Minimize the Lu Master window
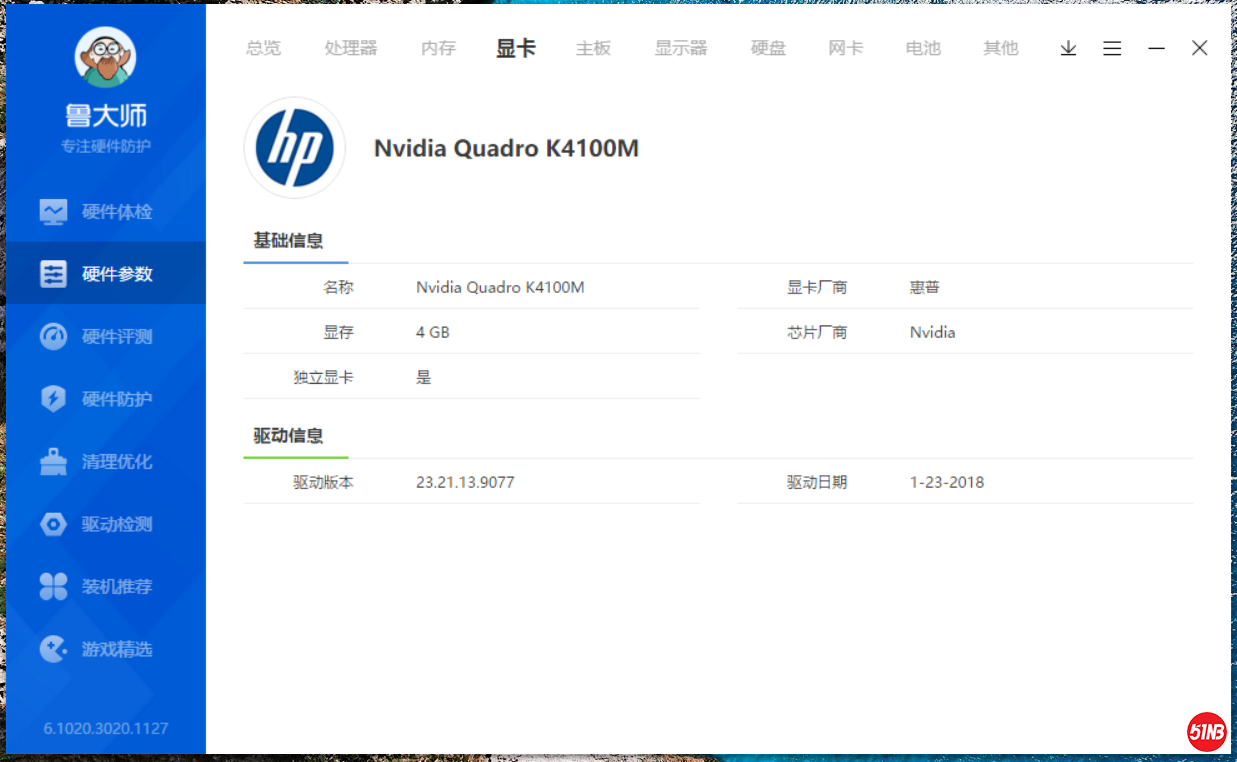Screen dimensions: 1237x762 [x=1156, y=48]
